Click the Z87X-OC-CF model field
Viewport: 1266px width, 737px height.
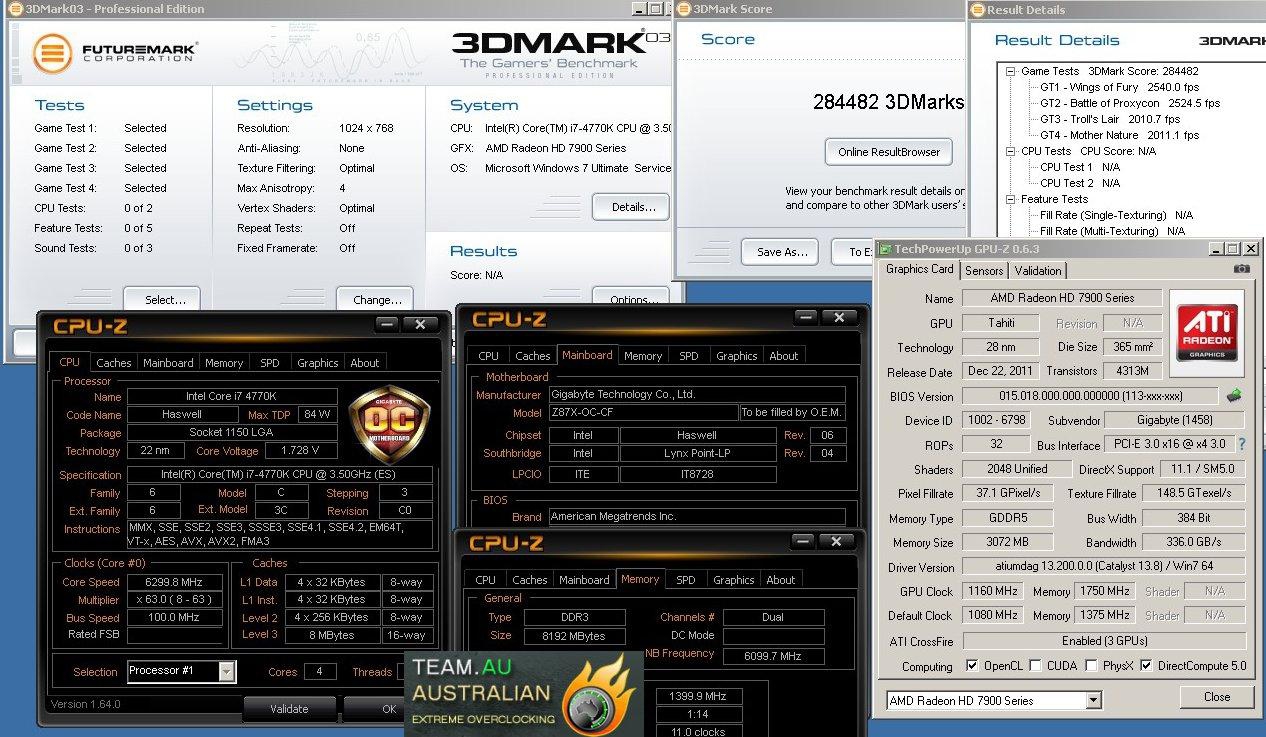pos(642,413)
